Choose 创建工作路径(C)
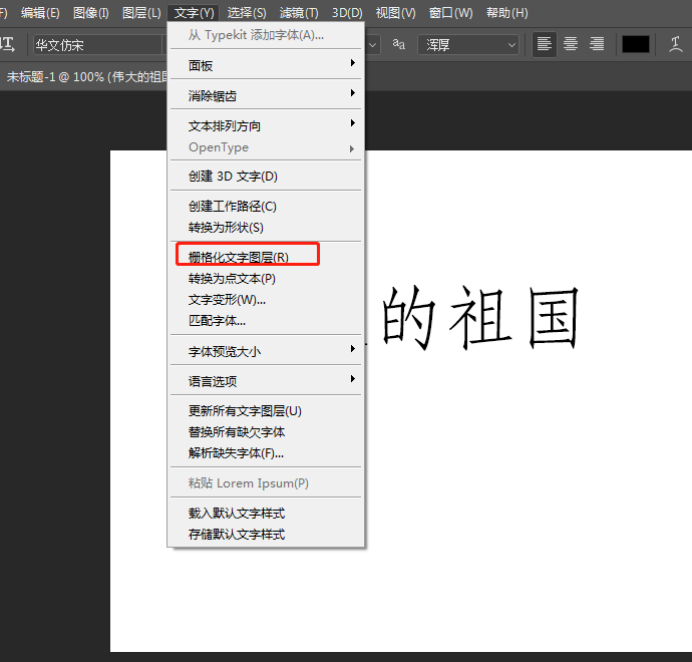Viewport: 692px width, 662px height. click(266, 206)
